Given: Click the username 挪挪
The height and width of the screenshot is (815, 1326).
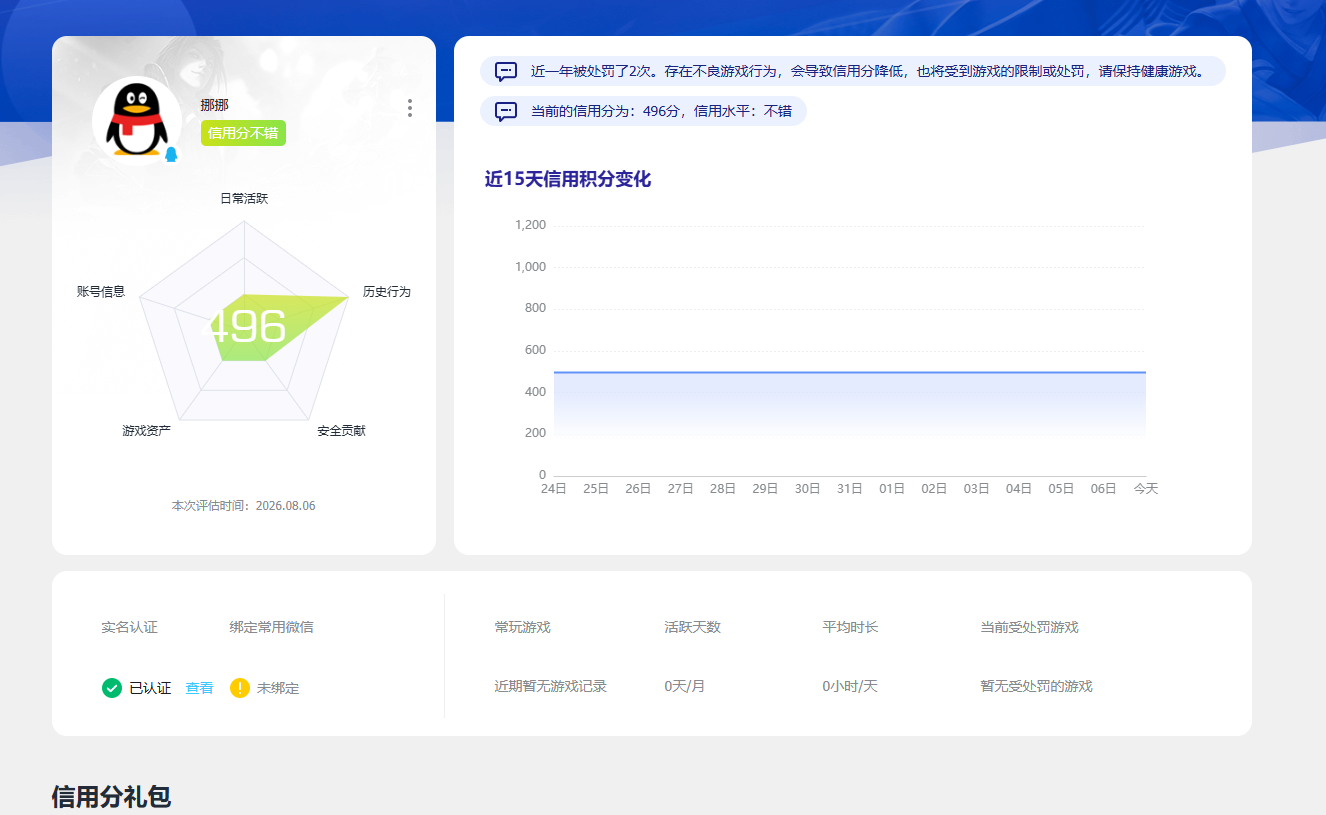Looking at the screenshot, I should 214,105.
